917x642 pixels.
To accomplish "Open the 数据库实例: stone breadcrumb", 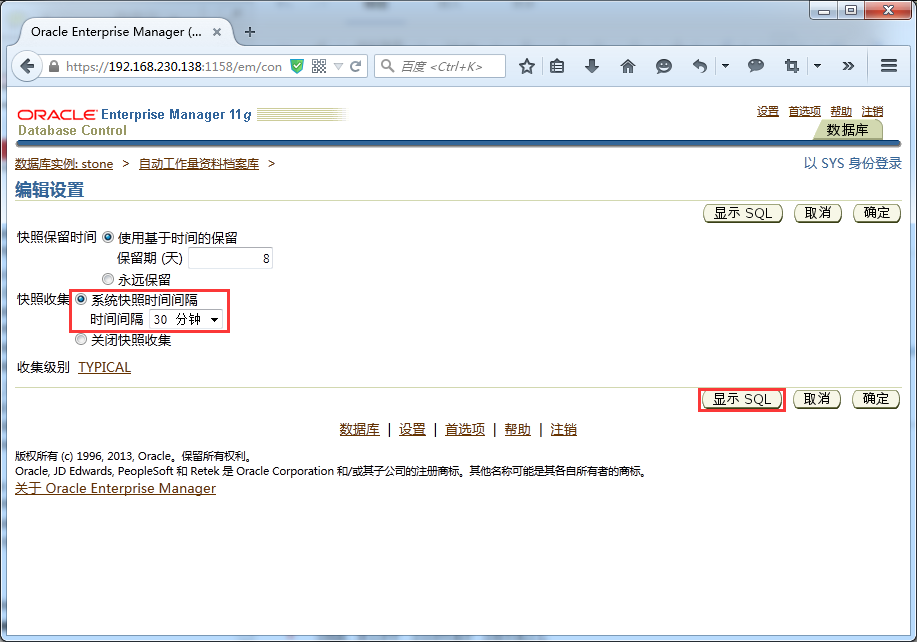I will coord(64,164).
